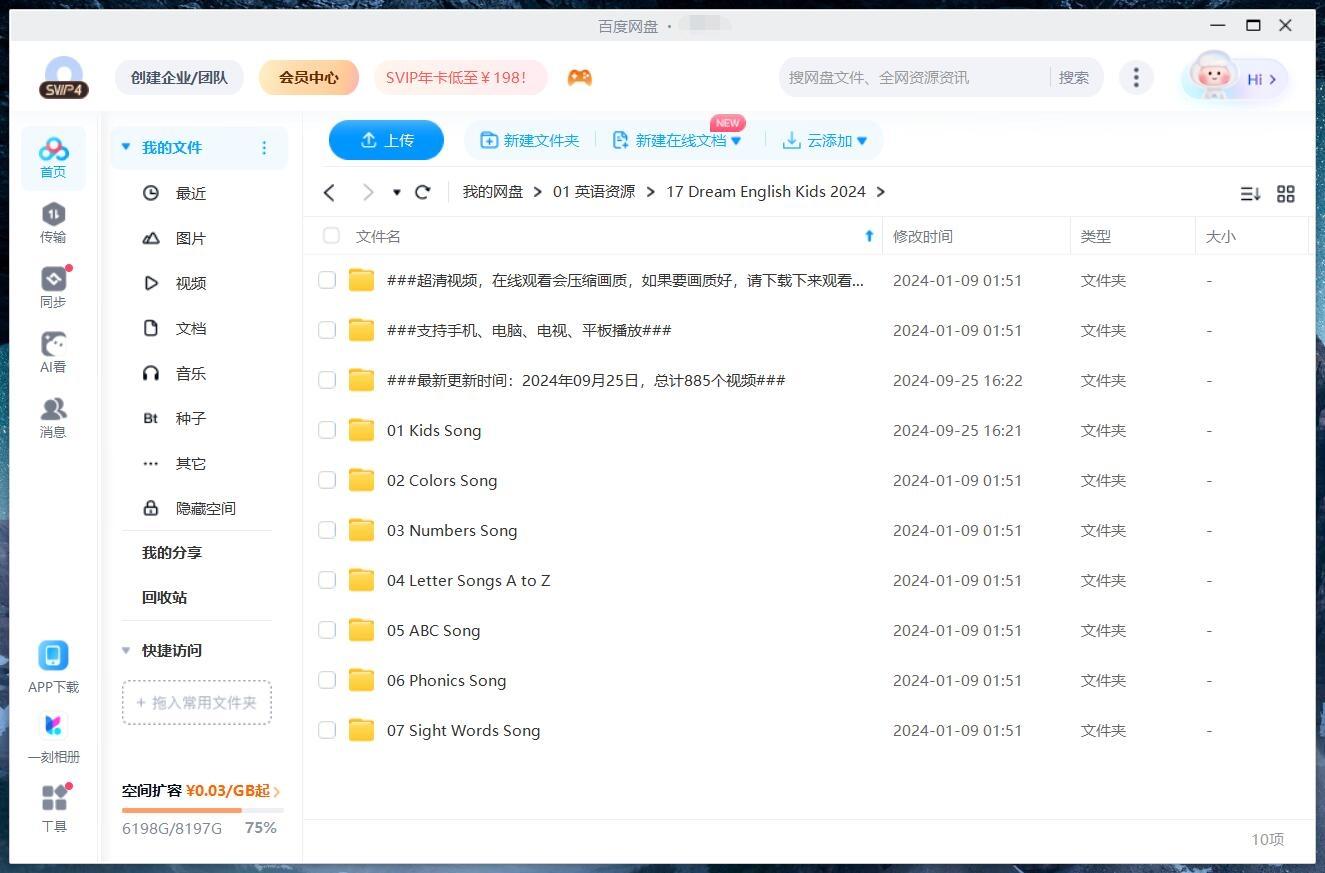This screenshot has height=873, width=1325.
Task: Open the 消息 messages icon
Action: coord(53,417)
